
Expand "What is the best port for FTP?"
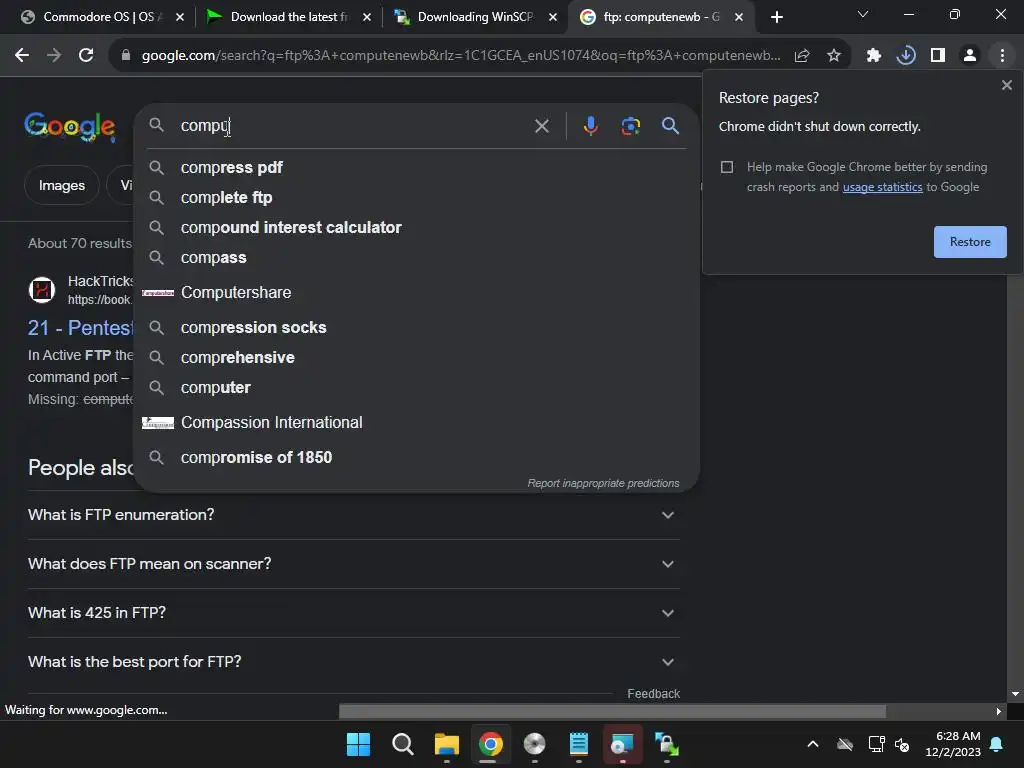pyautogui.click(x=353, y=662)
